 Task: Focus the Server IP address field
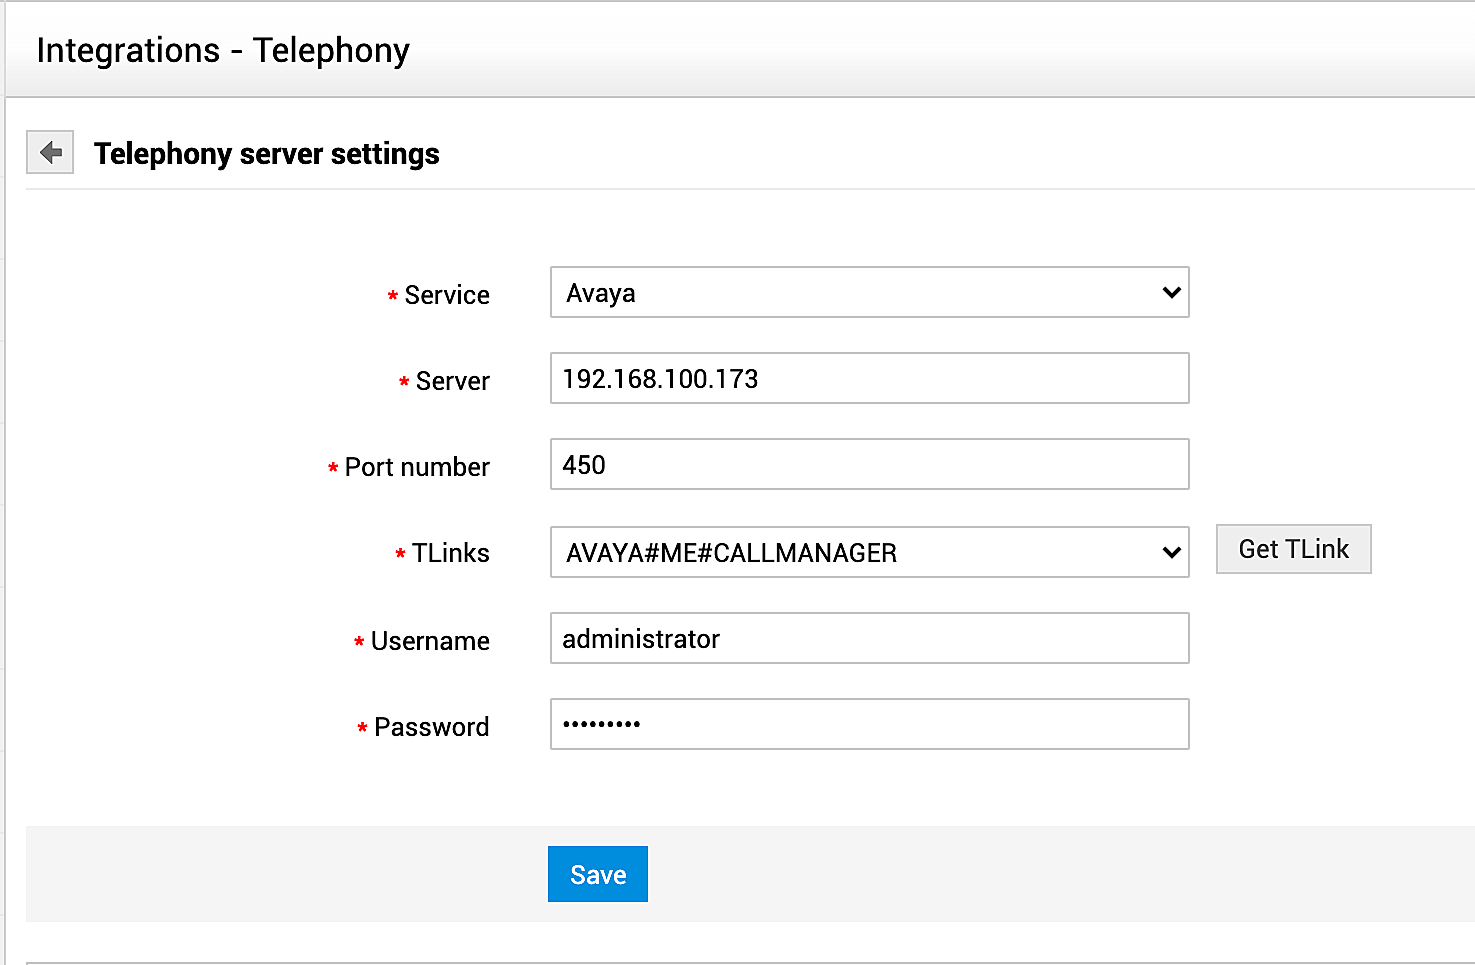869,379
